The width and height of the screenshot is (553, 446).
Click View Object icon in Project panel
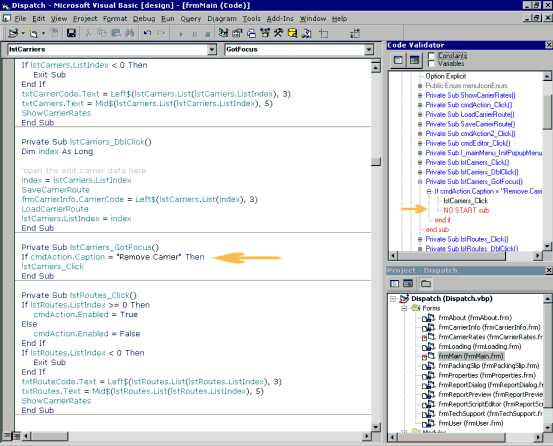[x=408, y=283]
